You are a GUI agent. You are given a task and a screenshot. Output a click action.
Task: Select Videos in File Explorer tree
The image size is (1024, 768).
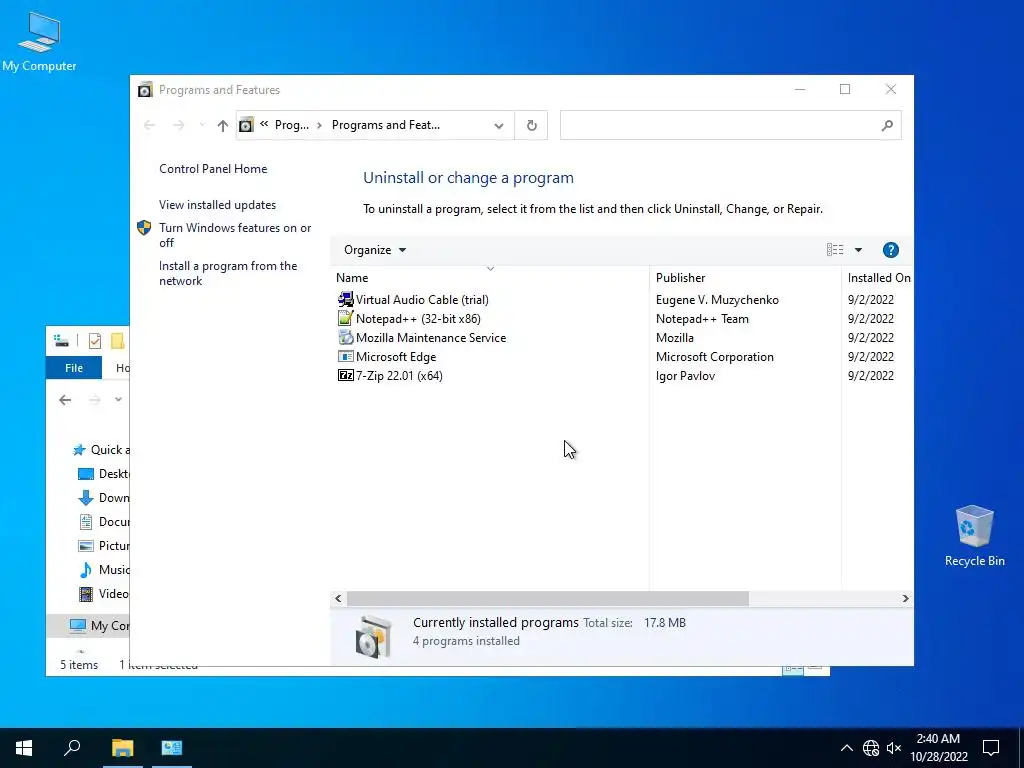tap(103, 594)
